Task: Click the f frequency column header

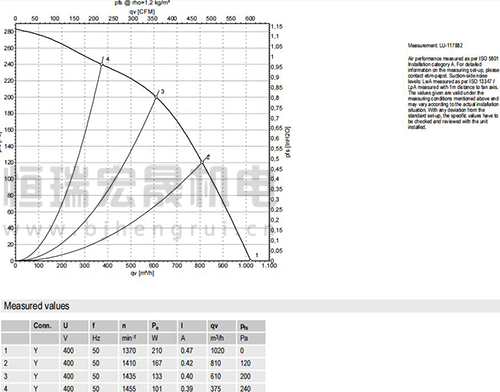Action: pos(94,326)
